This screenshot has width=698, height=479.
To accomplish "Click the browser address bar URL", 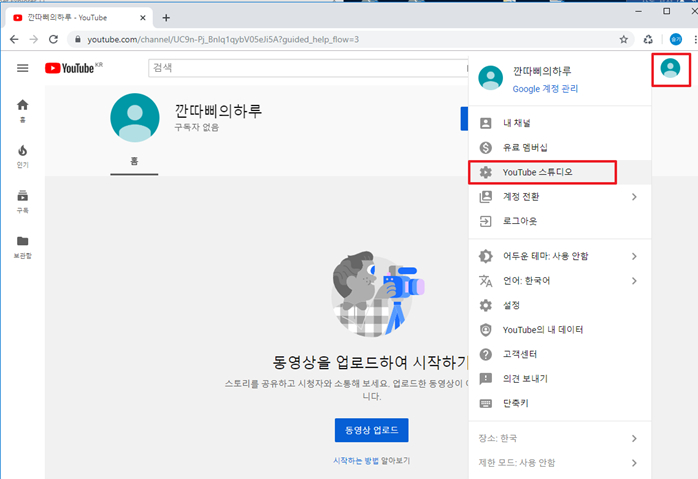I will coord(223,40).
